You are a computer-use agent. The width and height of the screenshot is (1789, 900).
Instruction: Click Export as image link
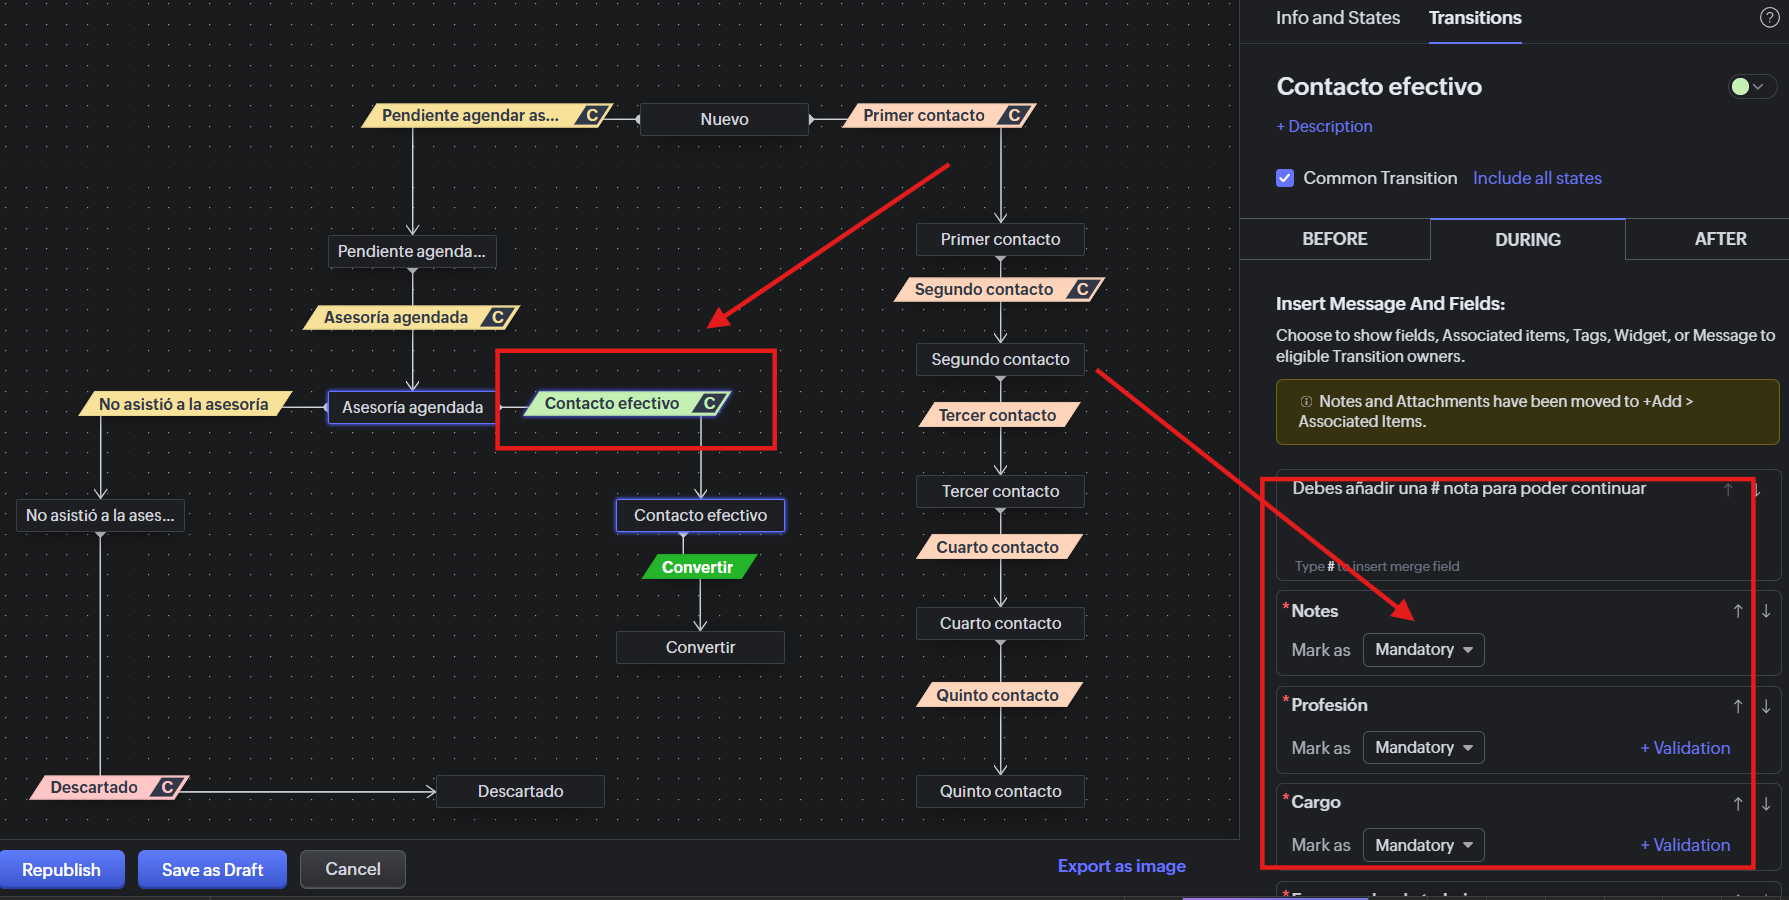pyautogui.click(x=1121, y=866)
